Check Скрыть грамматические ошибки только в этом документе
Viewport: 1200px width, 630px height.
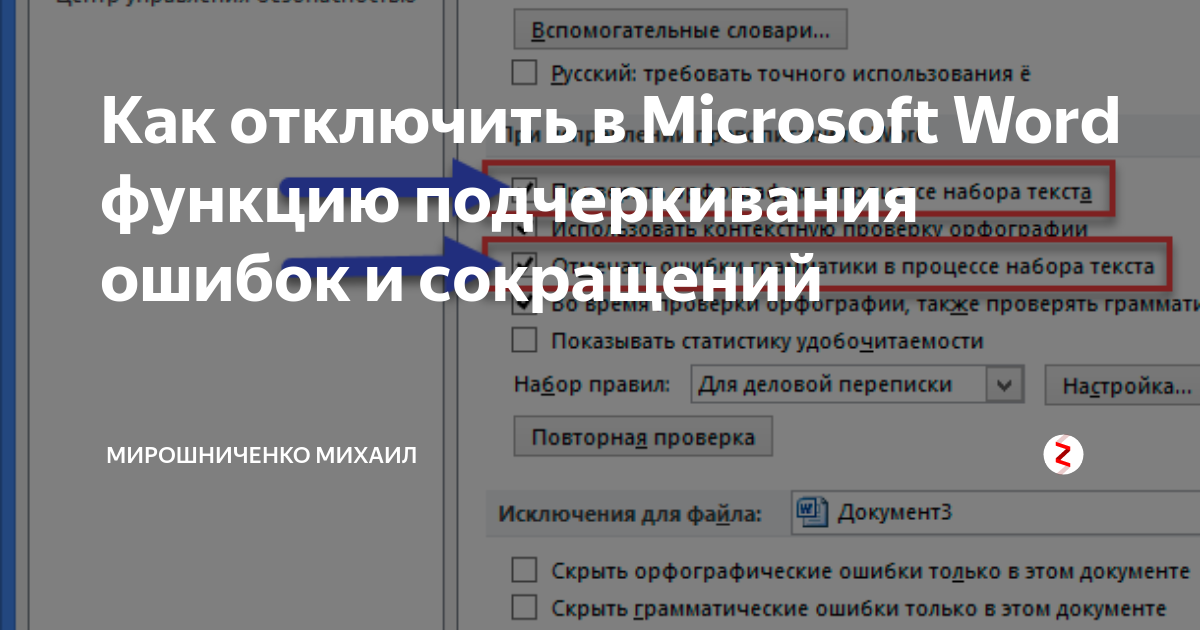pyautogui.click(x=524, y=607)
